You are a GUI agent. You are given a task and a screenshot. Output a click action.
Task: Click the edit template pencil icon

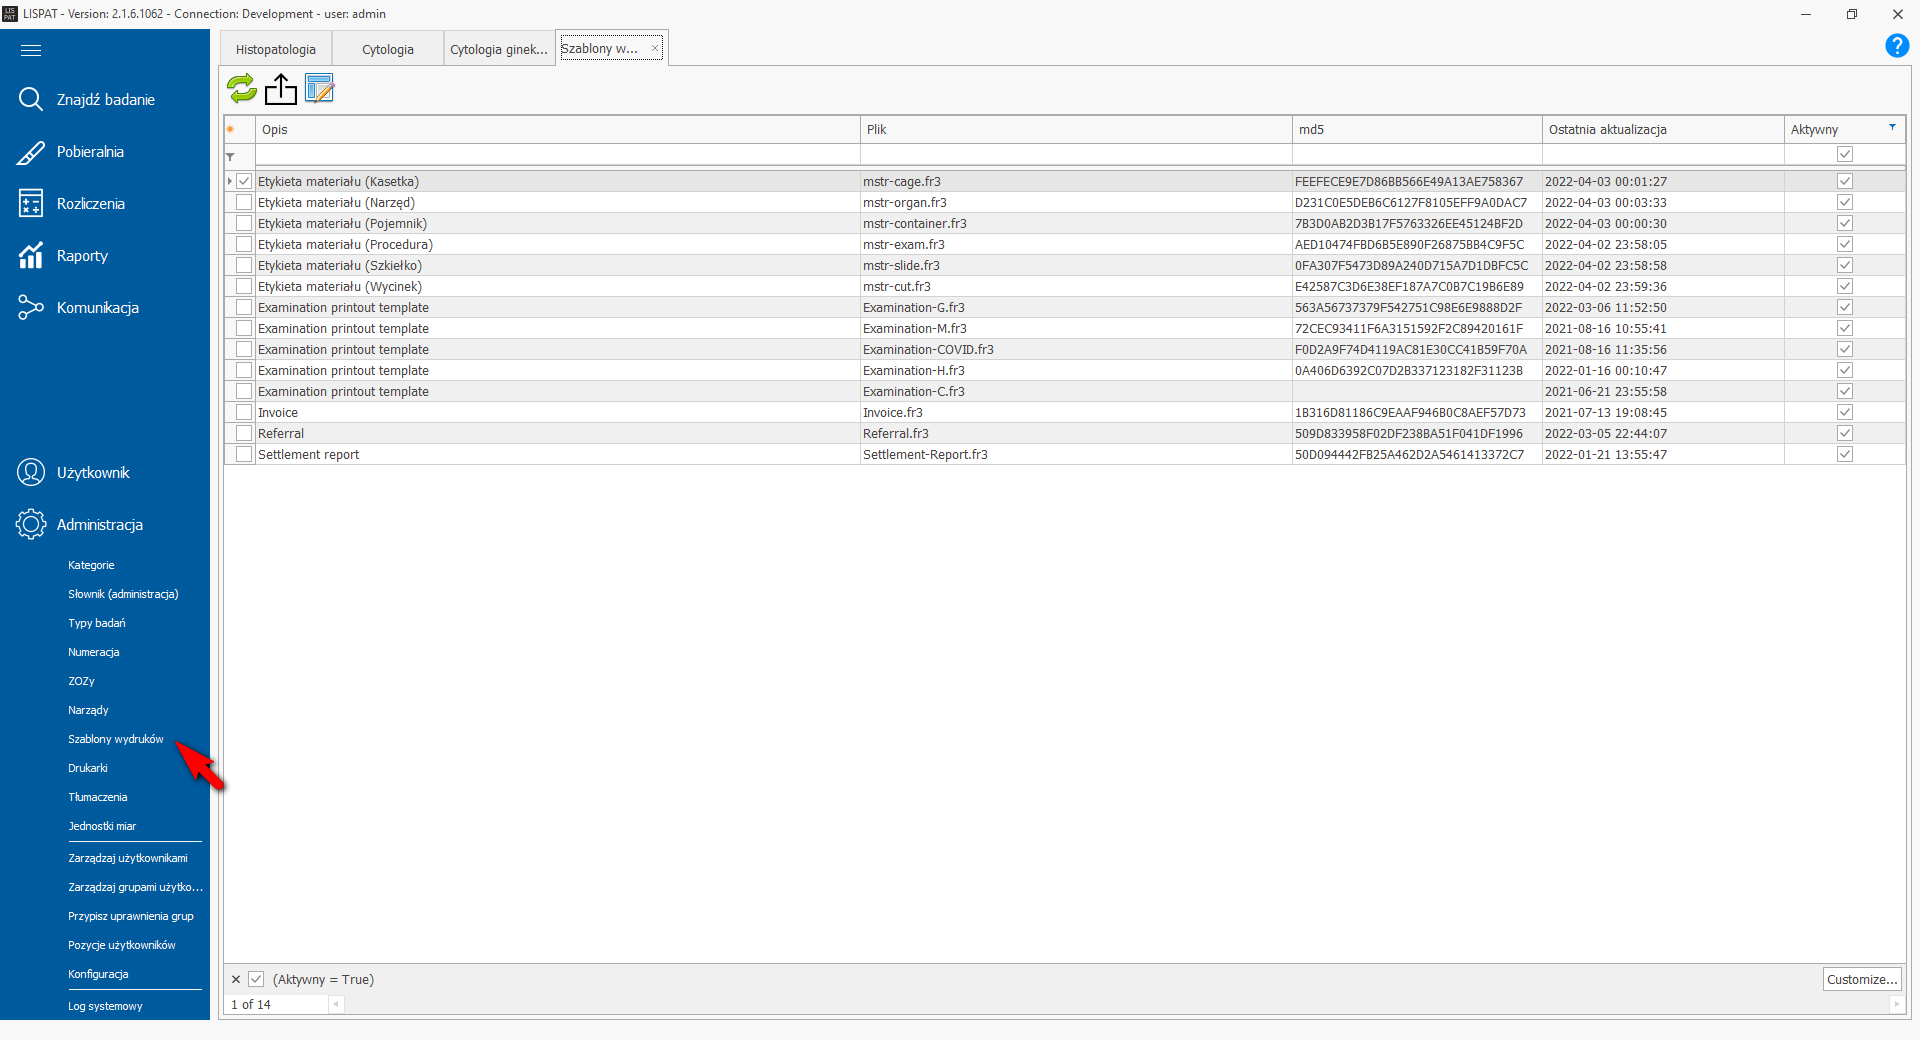(x=319, y=89)
